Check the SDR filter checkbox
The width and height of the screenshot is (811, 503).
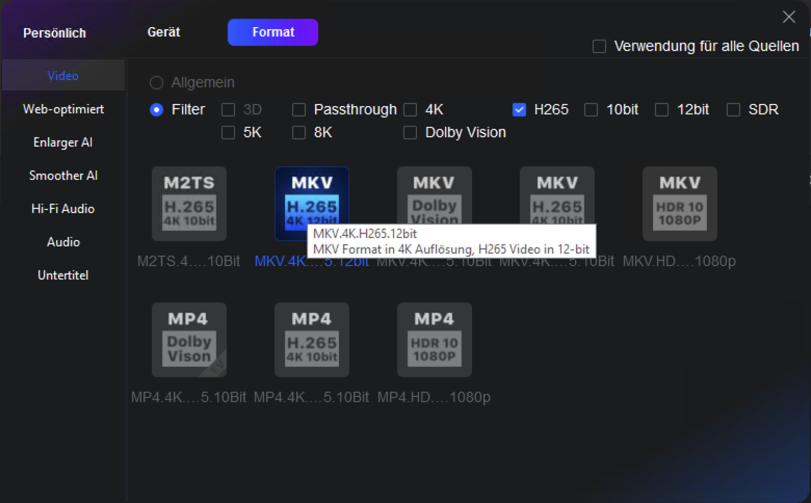pos(733,110)
